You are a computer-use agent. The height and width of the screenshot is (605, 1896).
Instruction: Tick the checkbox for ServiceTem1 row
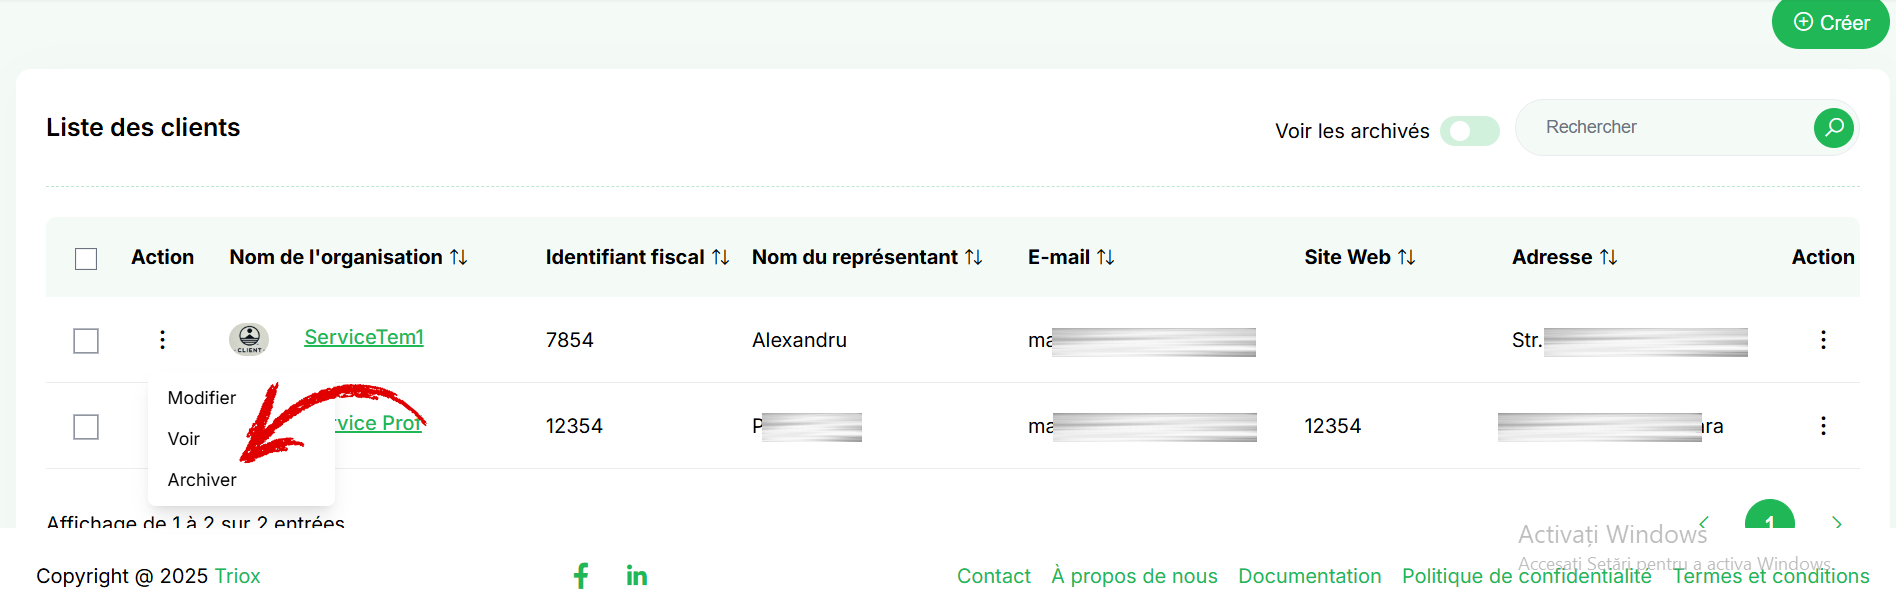86,341
